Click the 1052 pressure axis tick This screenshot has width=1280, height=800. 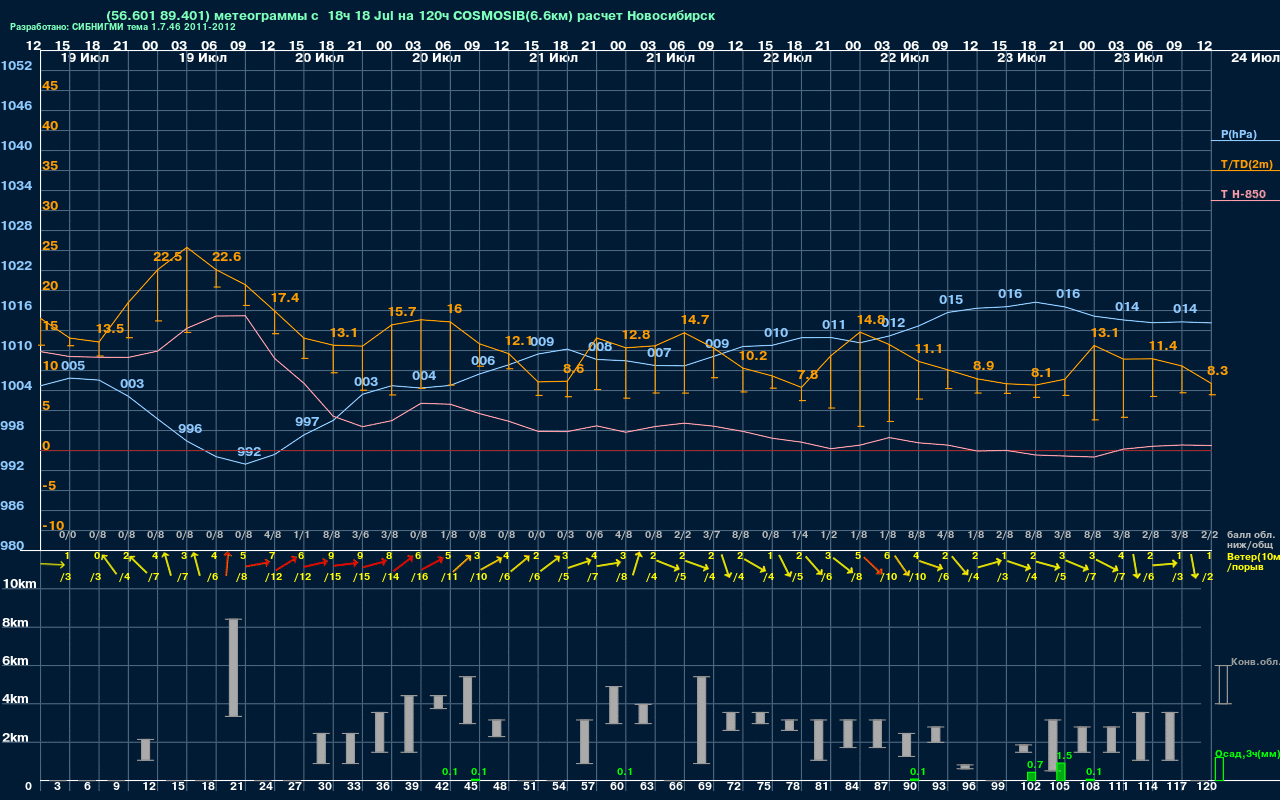tap(17, 66)
